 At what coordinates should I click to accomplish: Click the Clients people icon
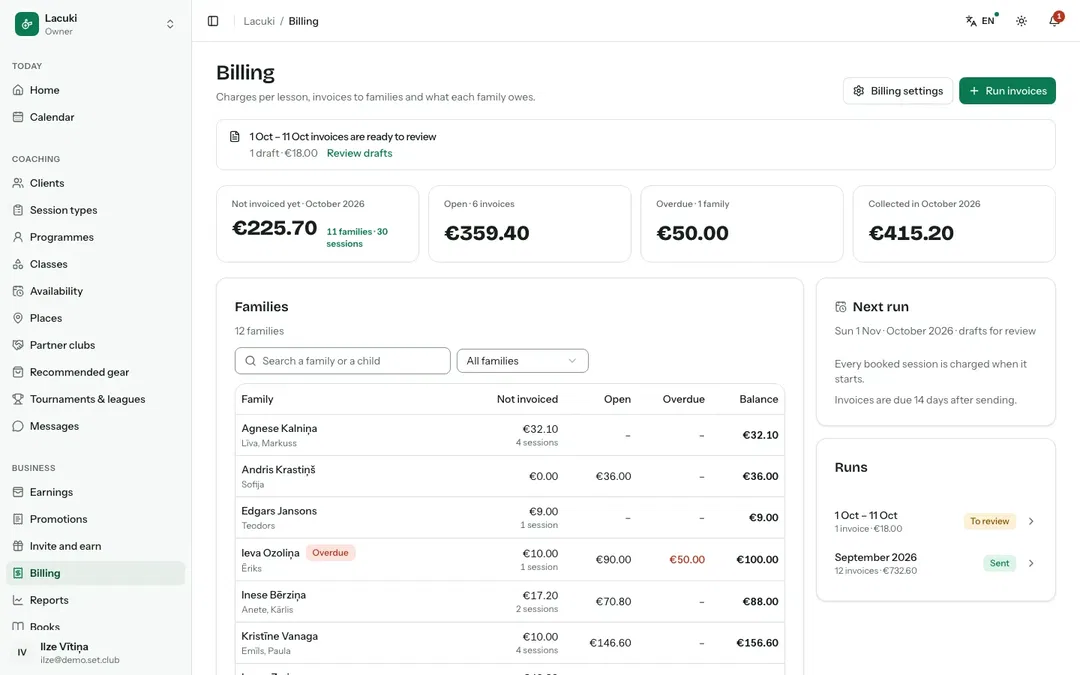point(18,183)
